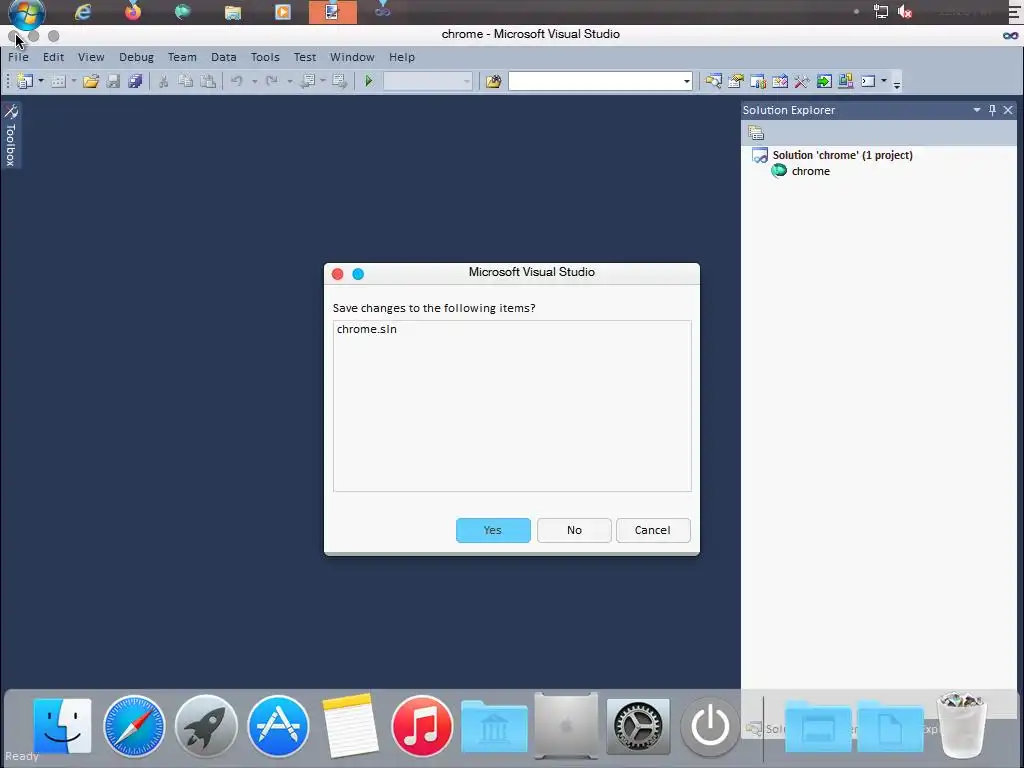Click the Navigate Backward icon

[x=307, y=82]
